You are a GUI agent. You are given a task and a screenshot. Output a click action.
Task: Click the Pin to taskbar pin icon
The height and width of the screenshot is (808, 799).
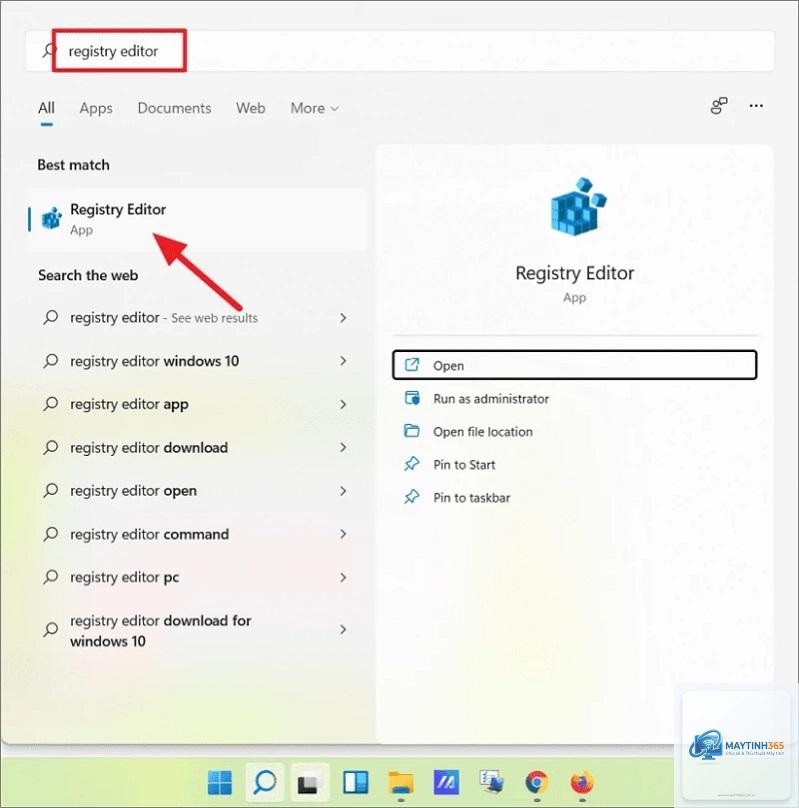coord(412,497)
